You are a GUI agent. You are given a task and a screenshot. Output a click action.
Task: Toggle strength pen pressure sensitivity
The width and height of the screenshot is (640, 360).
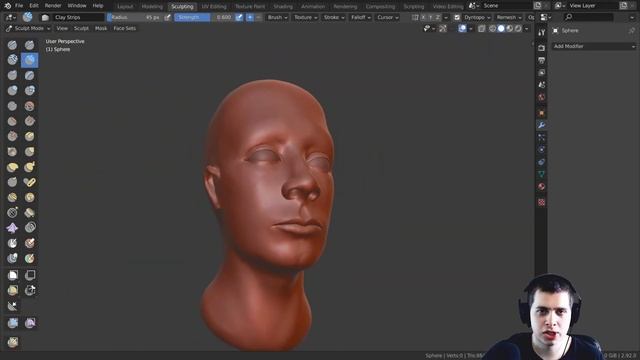tap(239, 17)
